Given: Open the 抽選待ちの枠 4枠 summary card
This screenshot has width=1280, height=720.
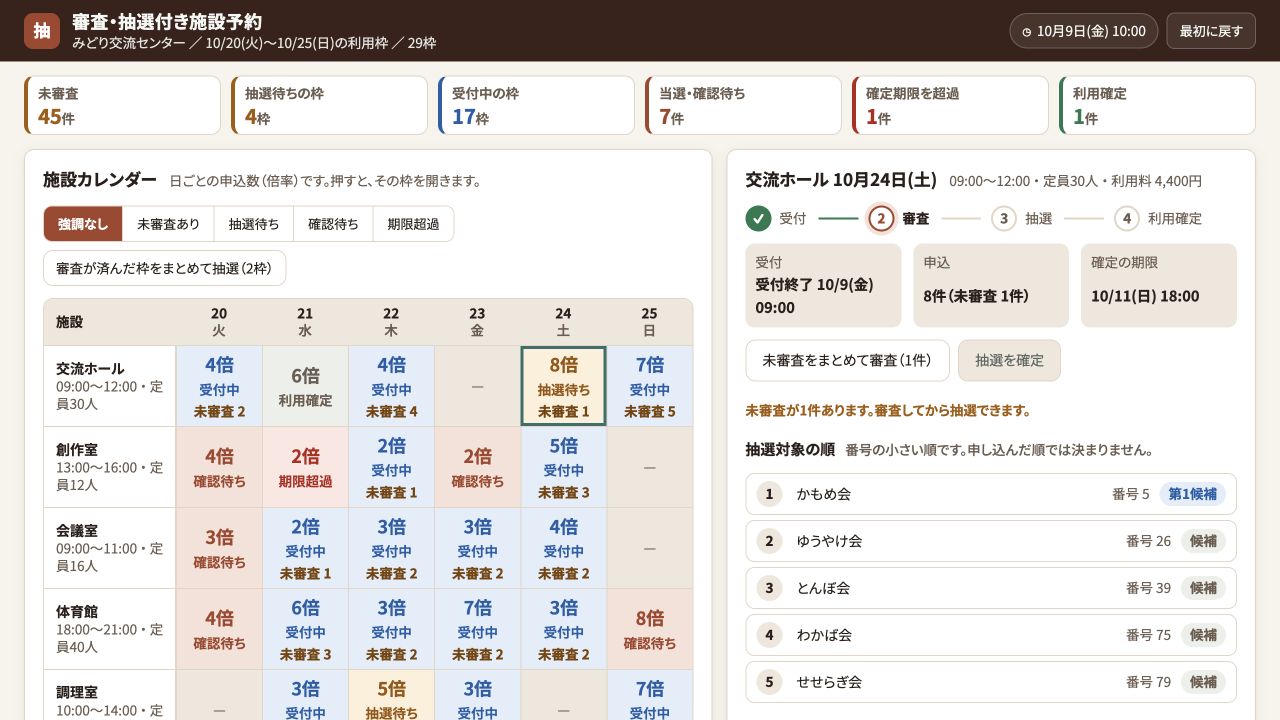Looking at the screenshot, I should tap(329, 105).
